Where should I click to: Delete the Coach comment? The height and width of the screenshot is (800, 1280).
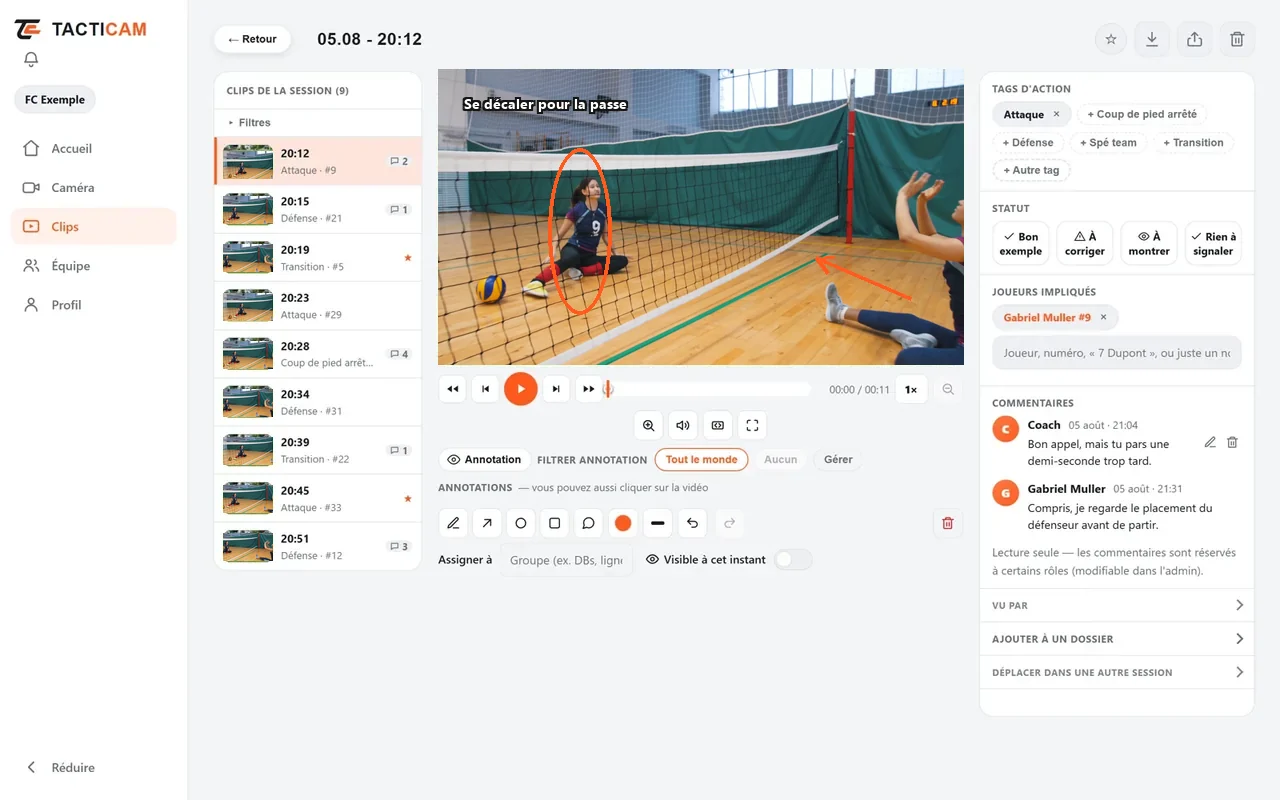click(1233, 442)
